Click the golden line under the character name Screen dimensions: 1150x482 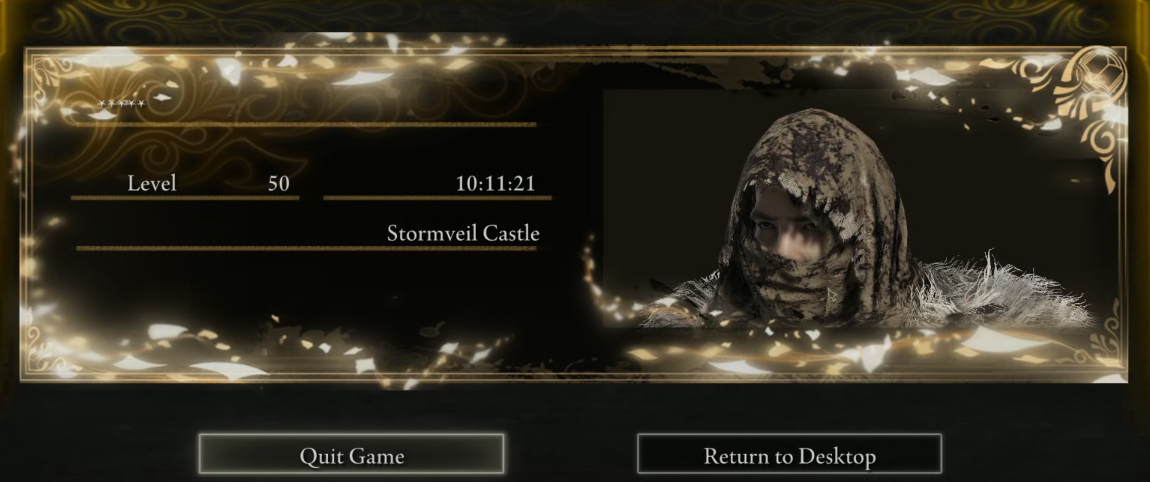click(305, 125)
